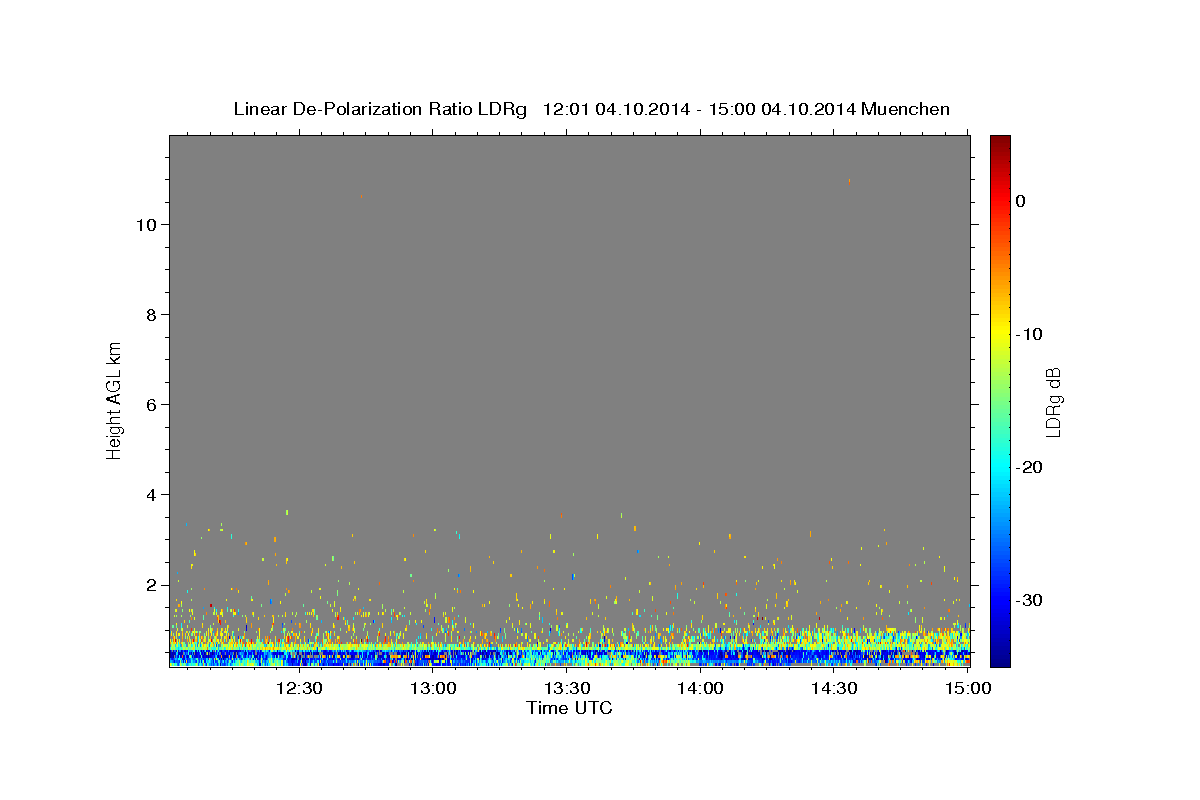
Task: Click the plot title text
Action: pyautogui.click(x=592, y=109)
